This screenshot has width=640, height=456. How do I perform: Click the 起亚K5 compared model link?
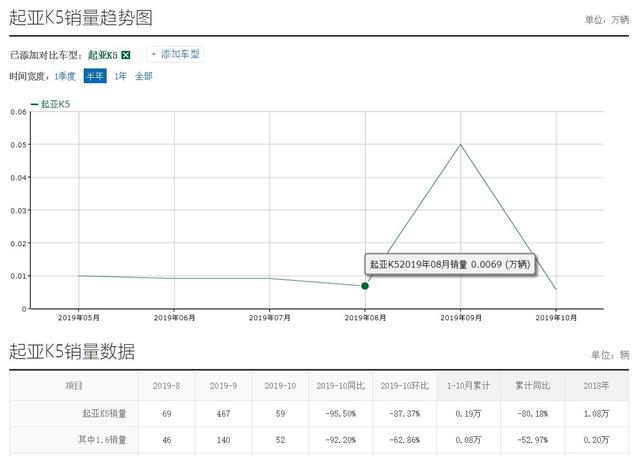tap(103, 55)
